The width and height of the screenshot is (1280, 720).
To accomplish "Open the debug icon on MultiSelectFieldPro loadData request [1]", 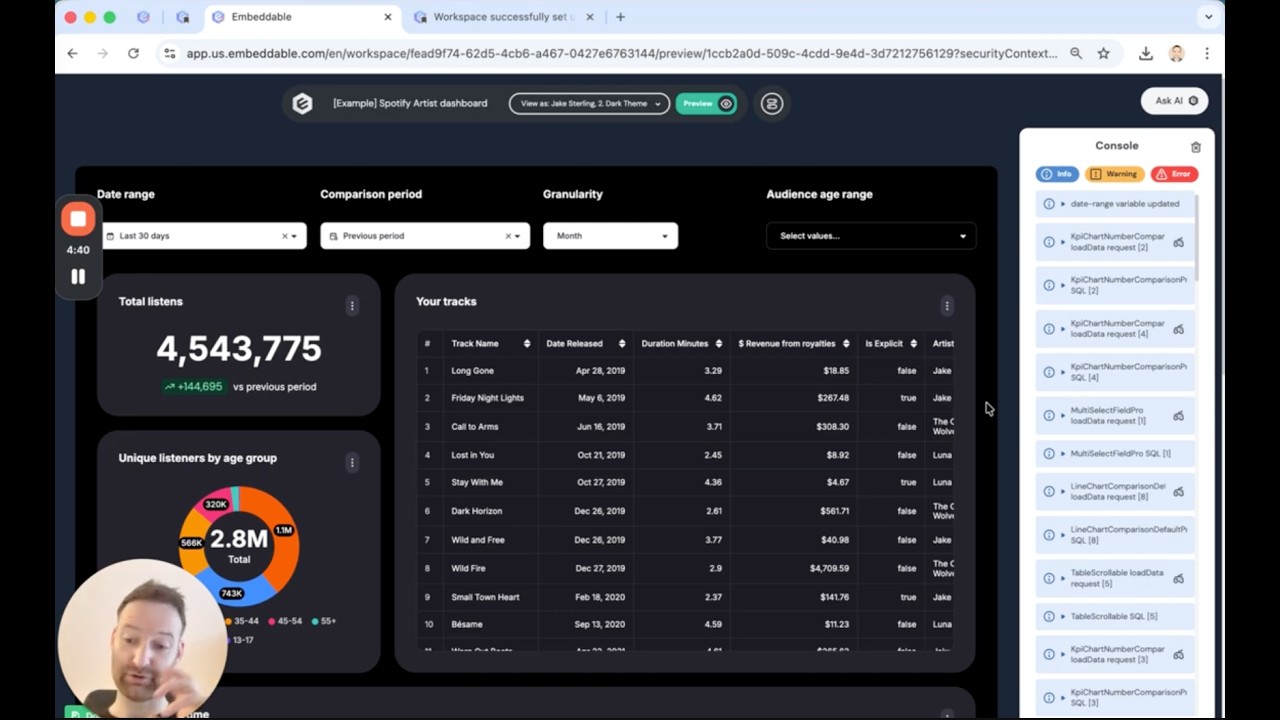I will (x=1179, y=416).
